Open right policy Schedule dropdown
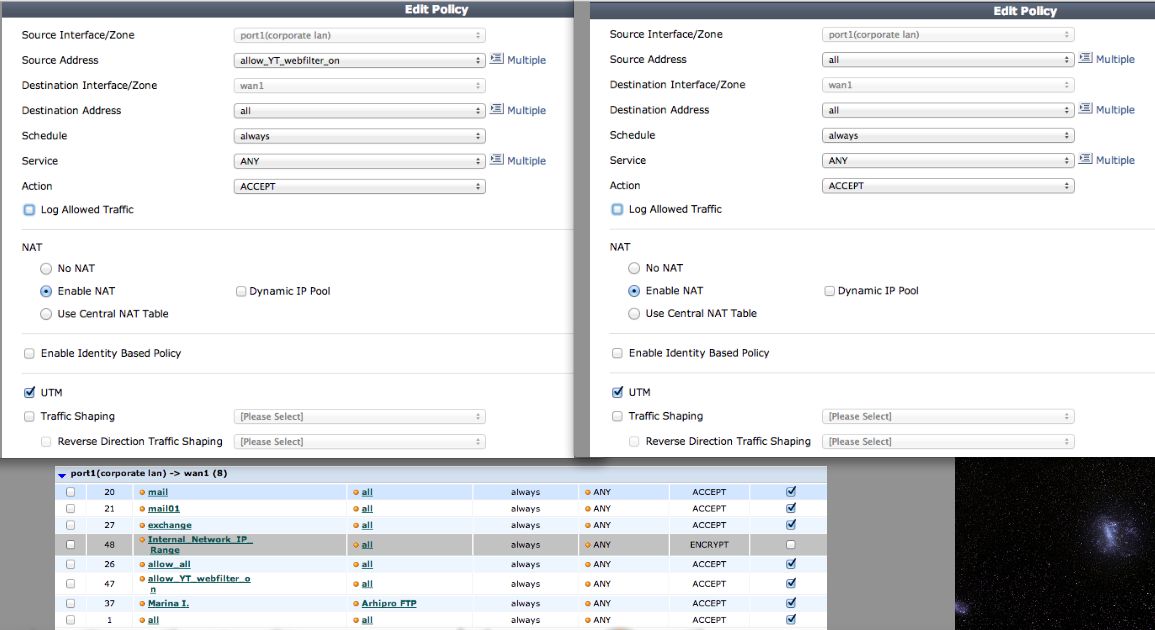The width and height of the screenshot is (1155, 630). [948, 136]
